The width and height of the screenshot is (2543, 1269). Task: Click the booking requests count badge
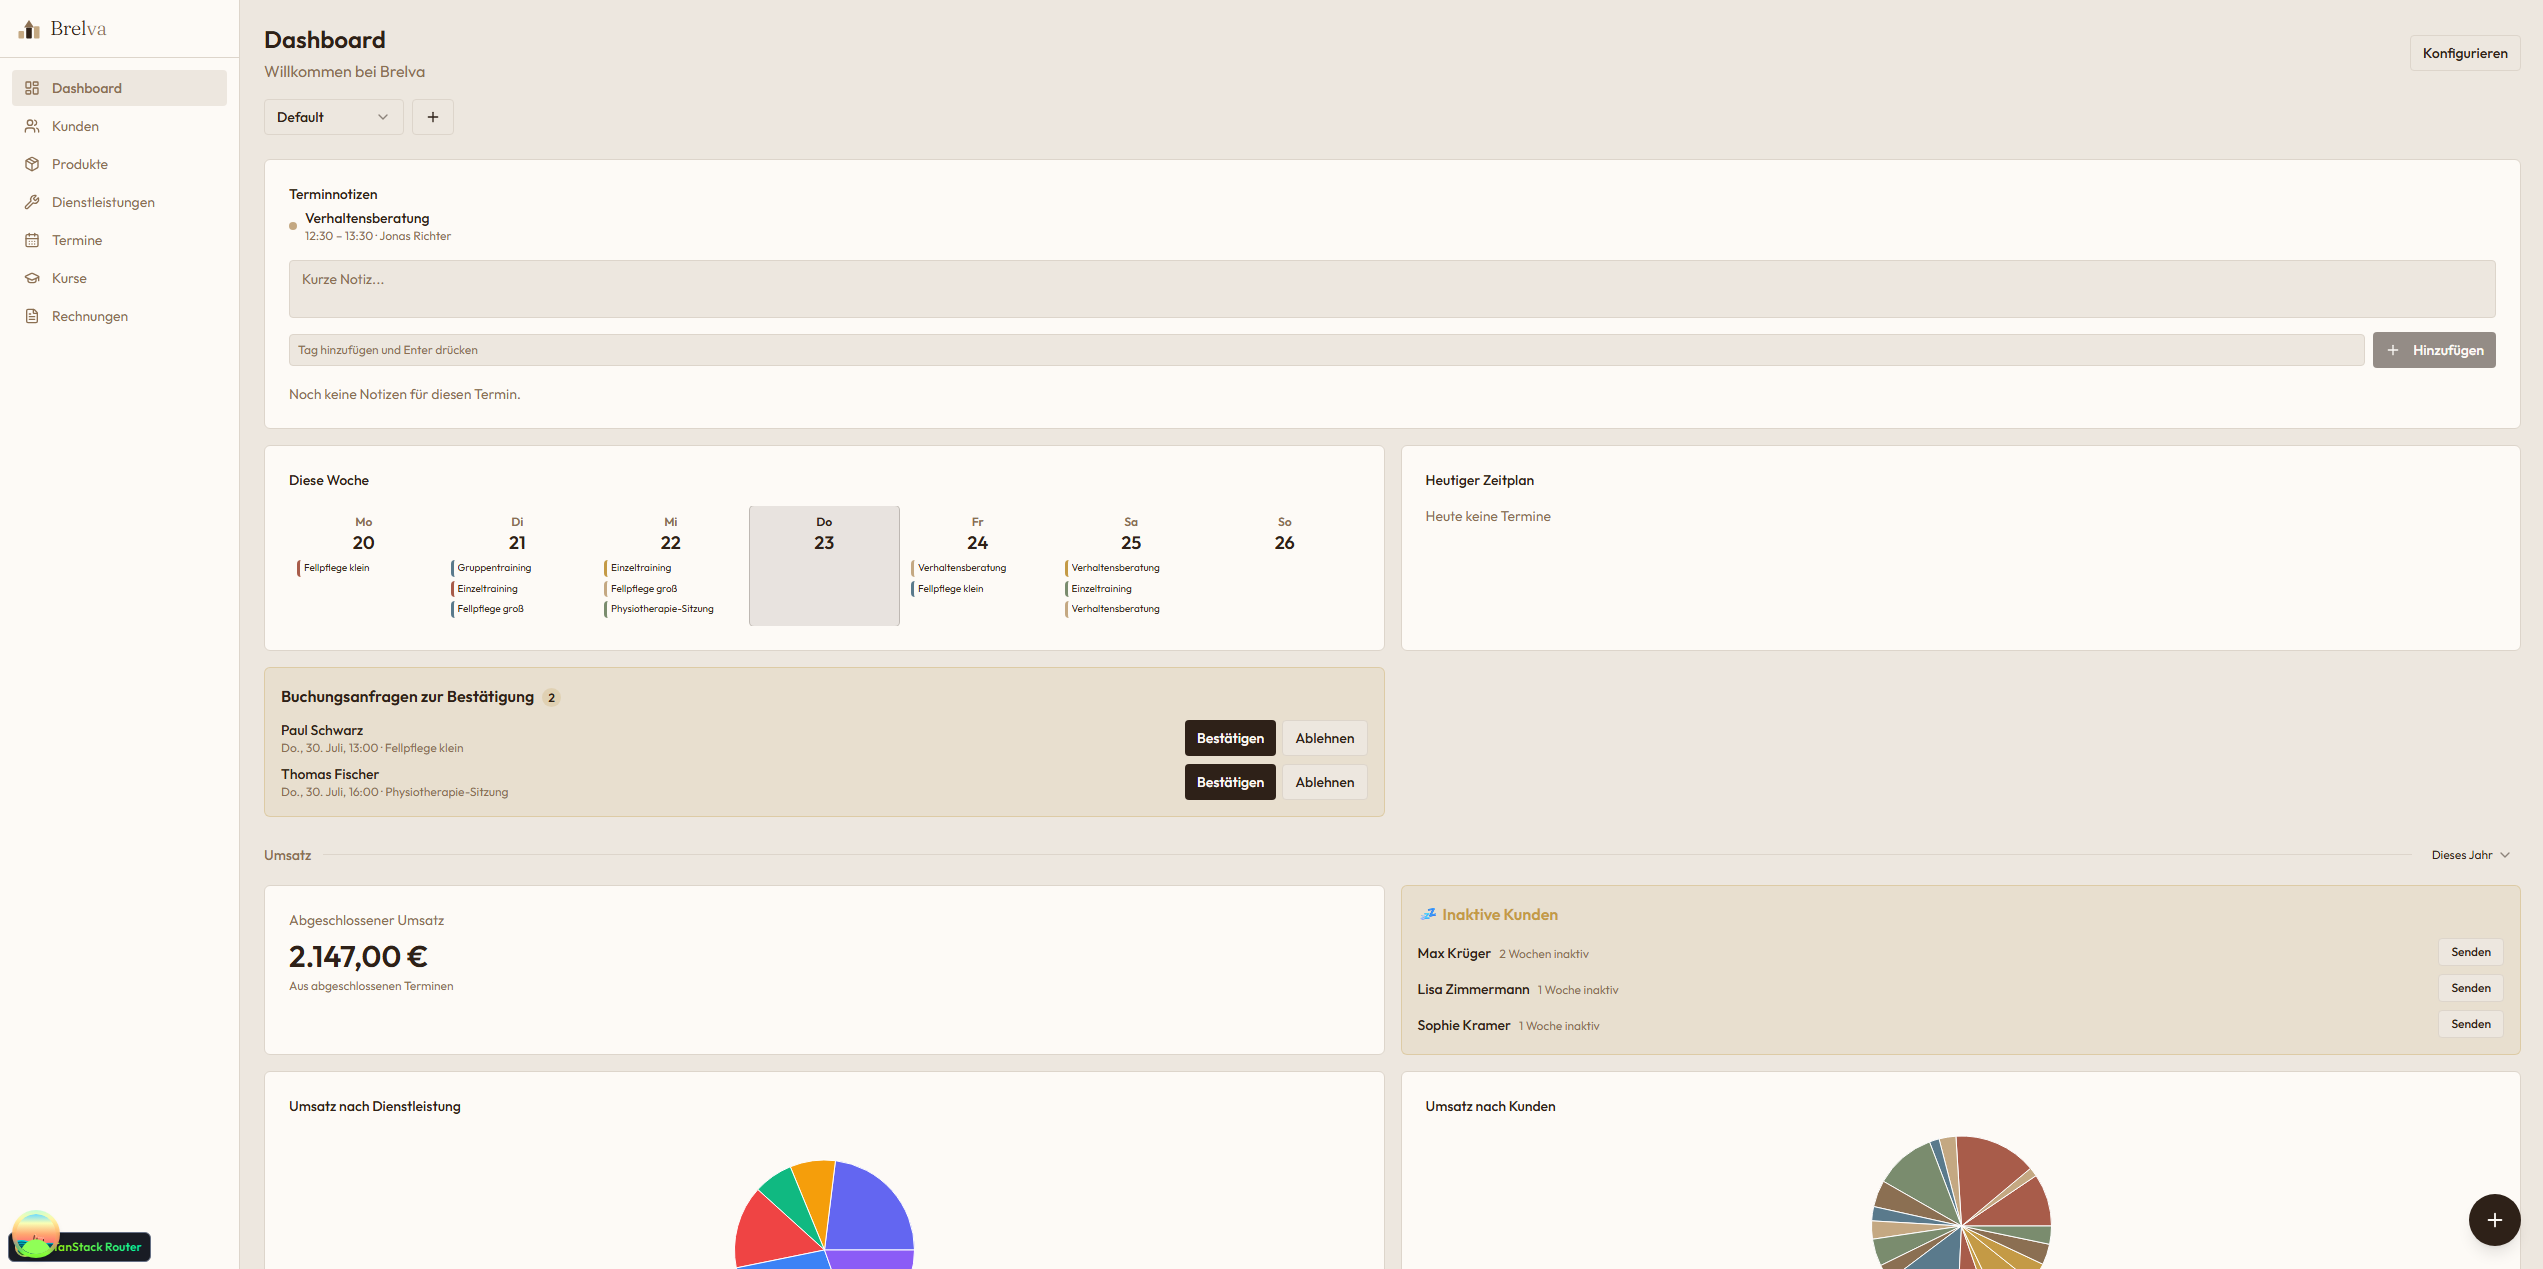click(551, 698)
